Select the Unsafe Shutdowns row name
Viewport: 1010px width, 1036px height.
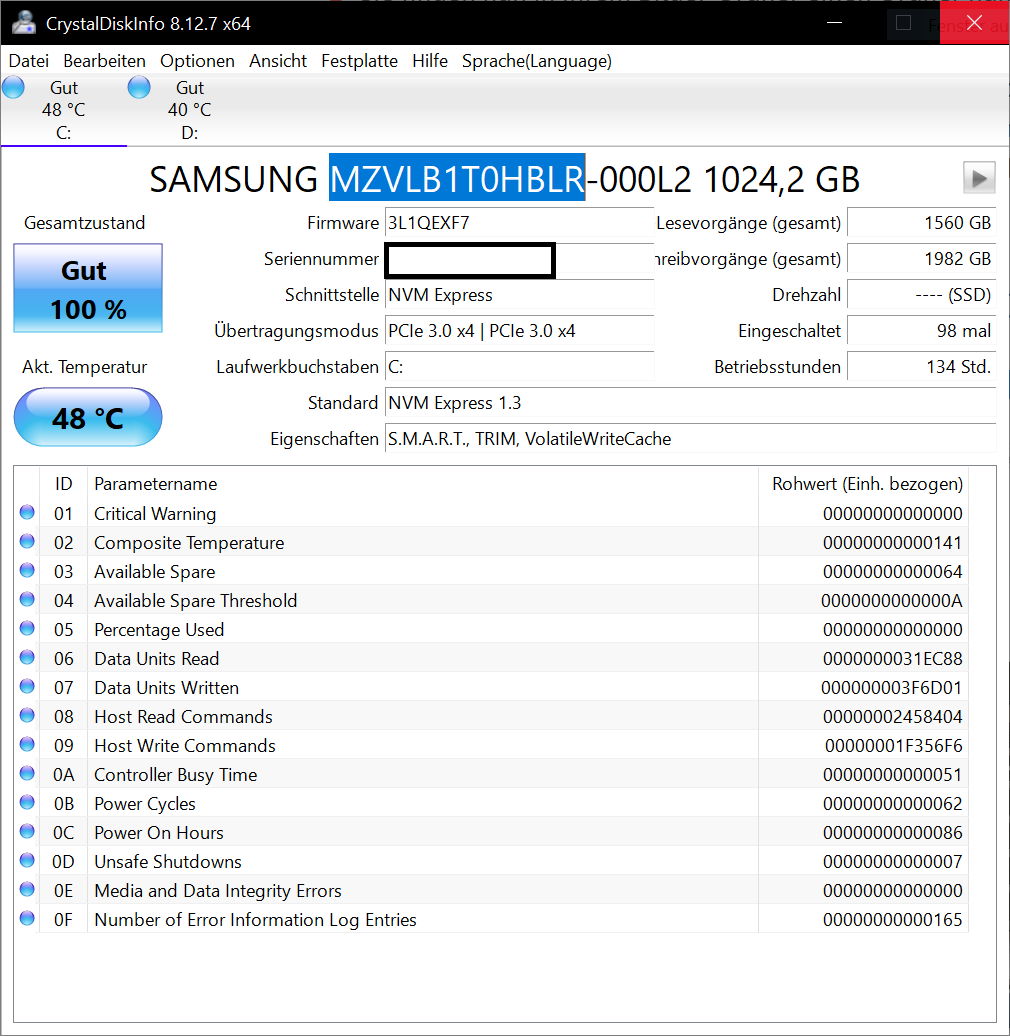[168, 862]
